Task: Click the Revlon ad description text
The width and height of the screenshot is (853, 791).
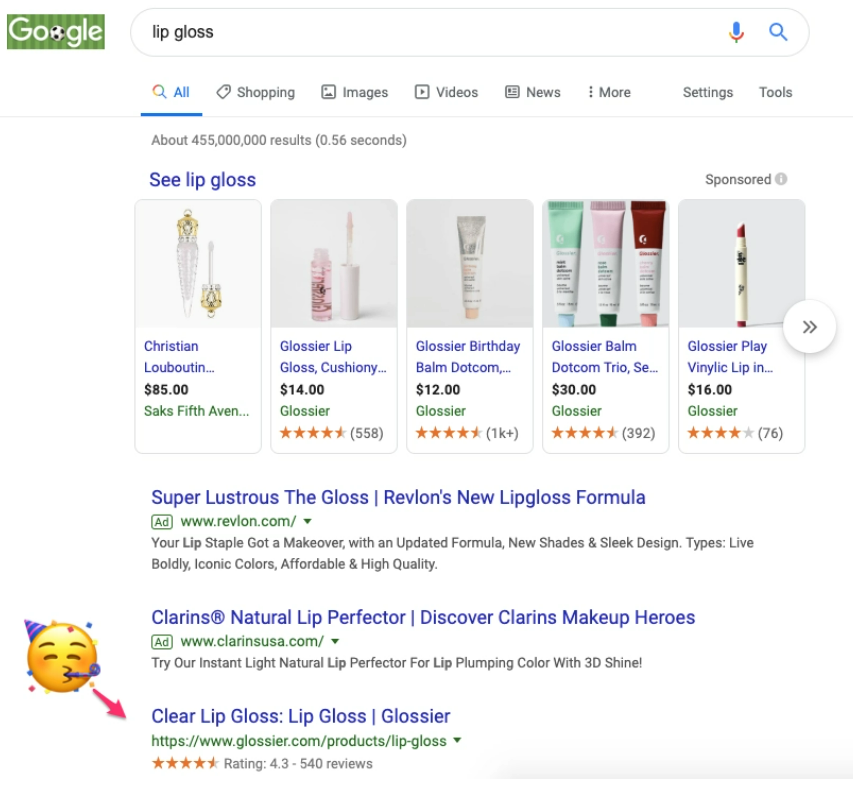Action: [453, 553]
